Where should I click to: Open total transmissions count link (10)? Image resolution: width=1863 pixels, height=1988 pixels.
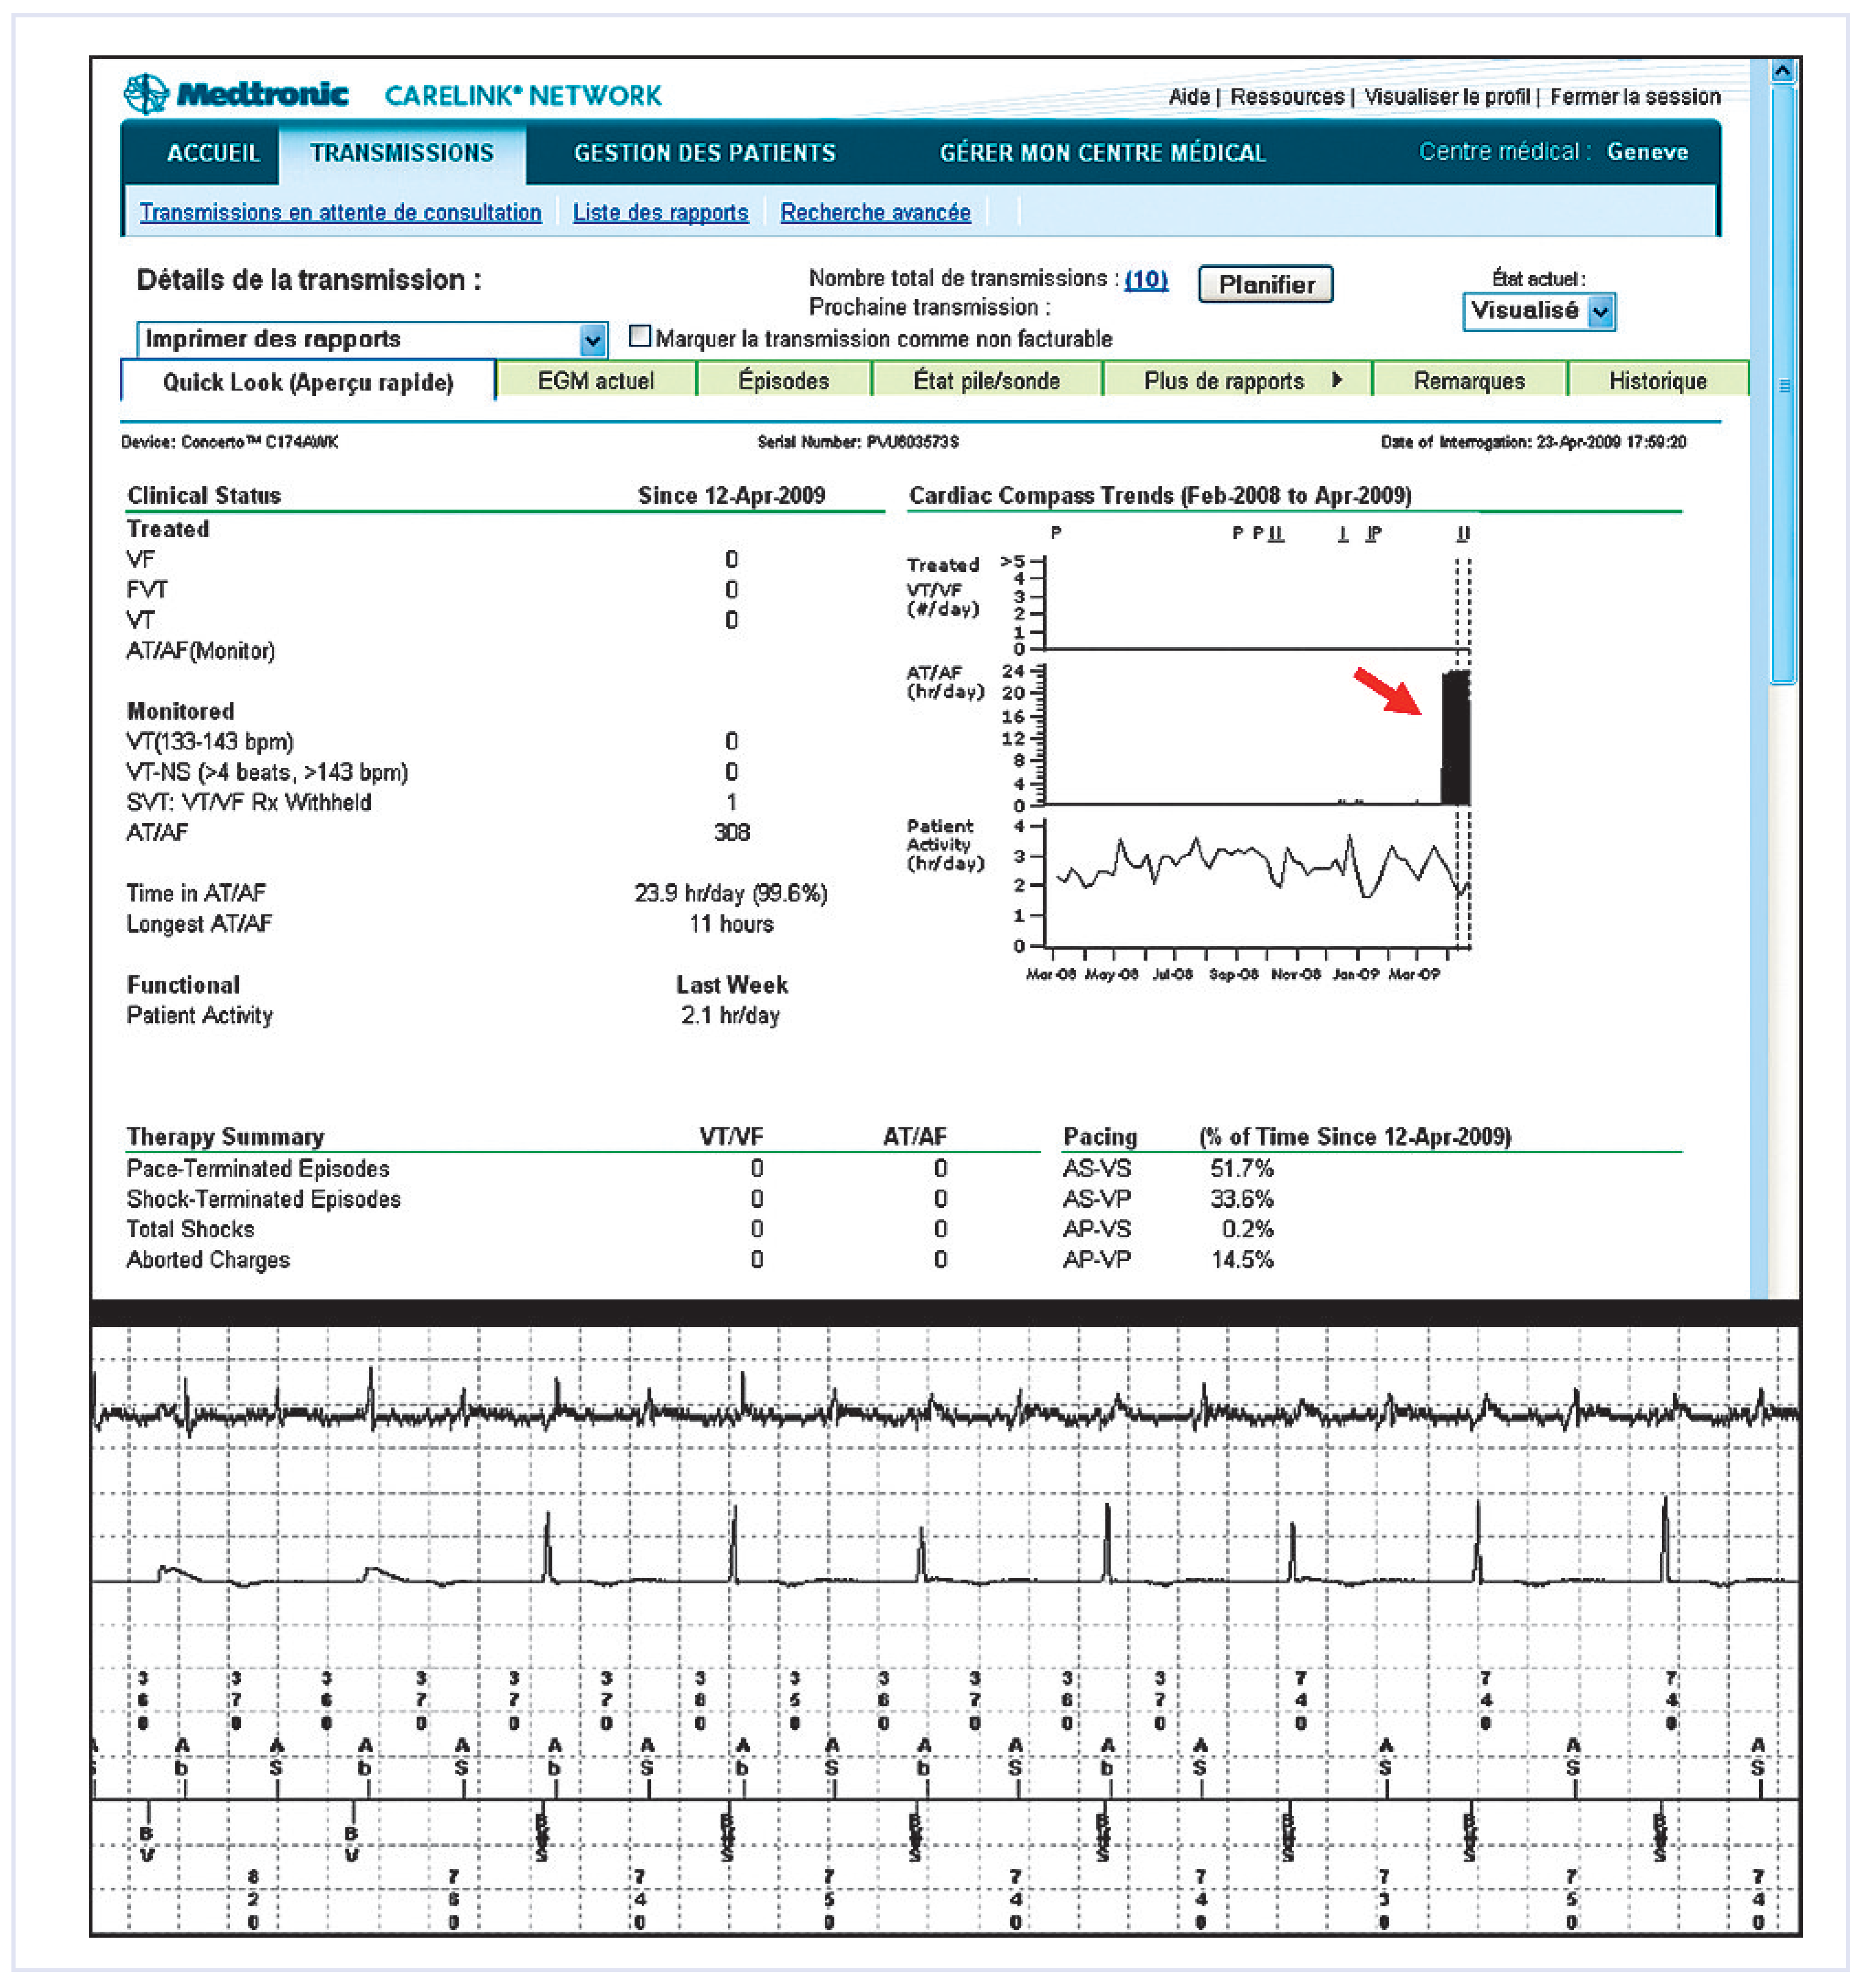click(x=1146, y=279)
